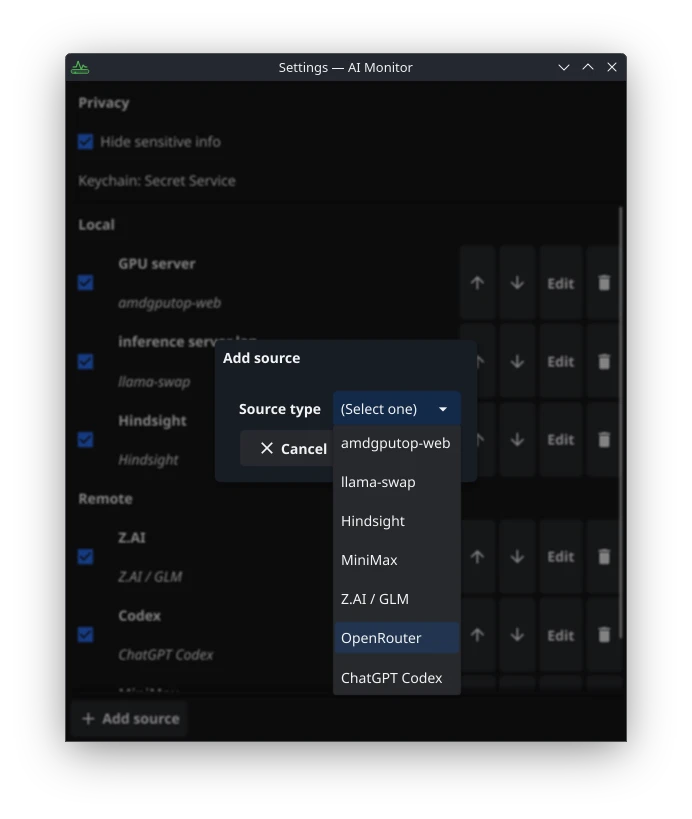Viewport: 692px width, 819px height.
Task: Move Z.AI source down
Action: pyautogui.click(x=517, y=557)
